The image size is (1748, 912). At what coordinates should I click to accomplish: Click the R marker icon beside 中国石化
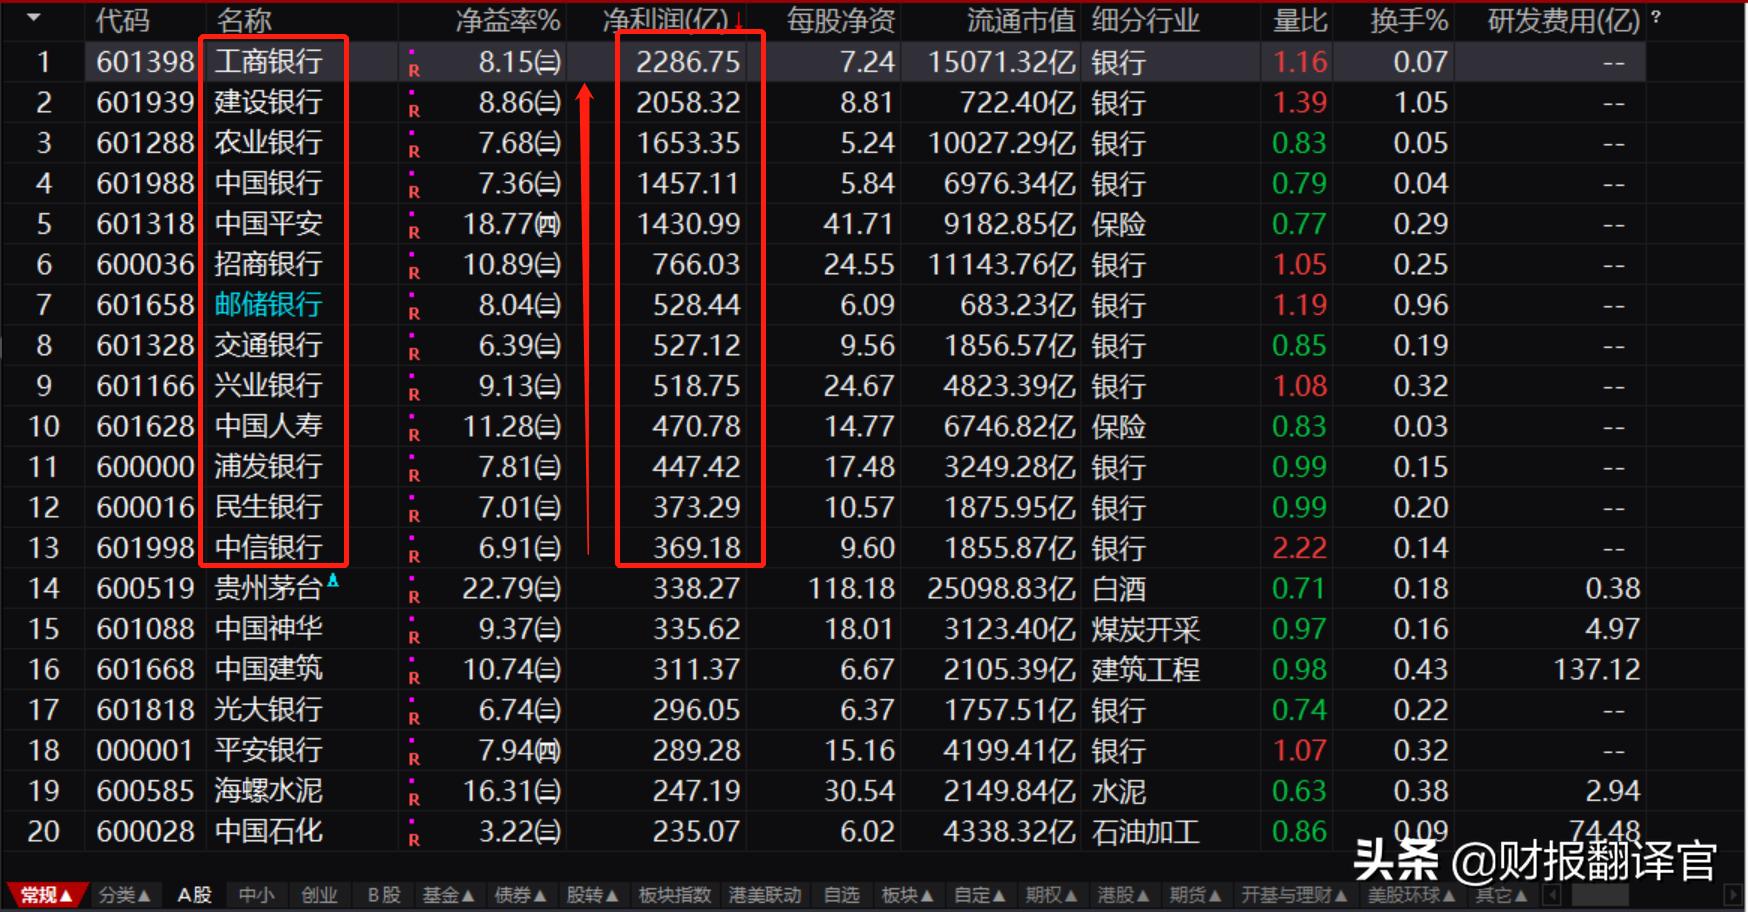coord(413,838)
